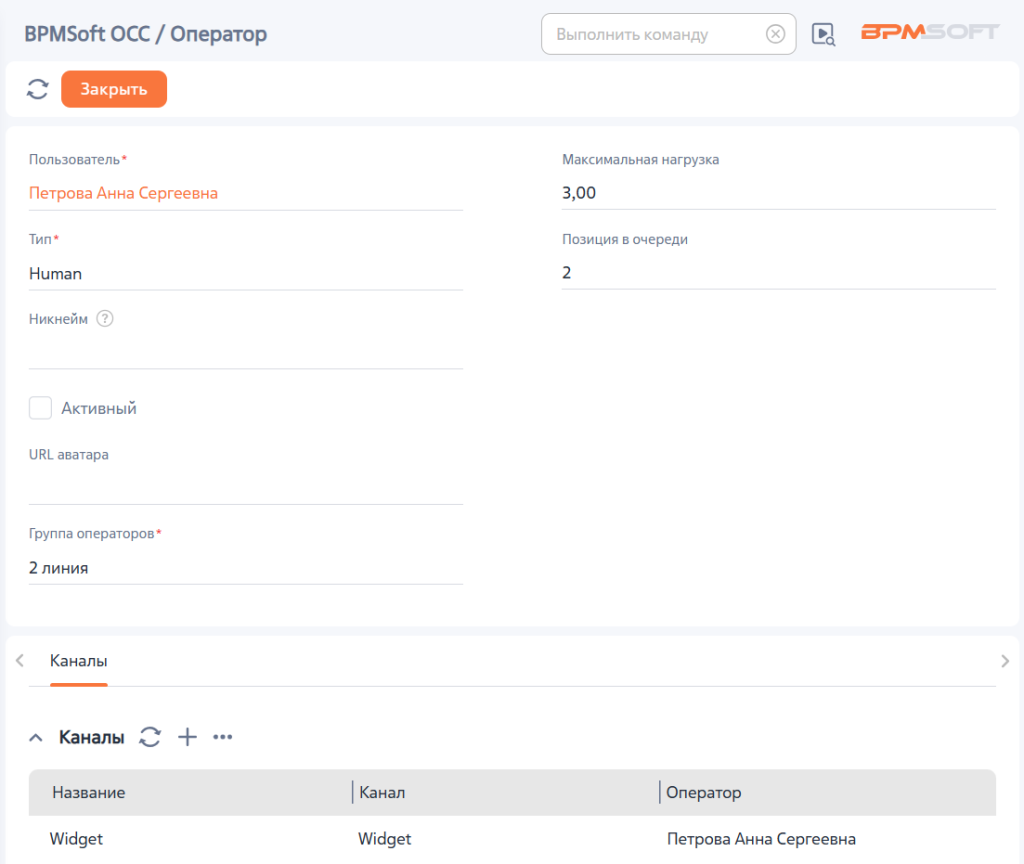The width and height of the screenshot is (1024, 864).
Task: Open the Группа операторов lookup field
Action: point(246,568)
